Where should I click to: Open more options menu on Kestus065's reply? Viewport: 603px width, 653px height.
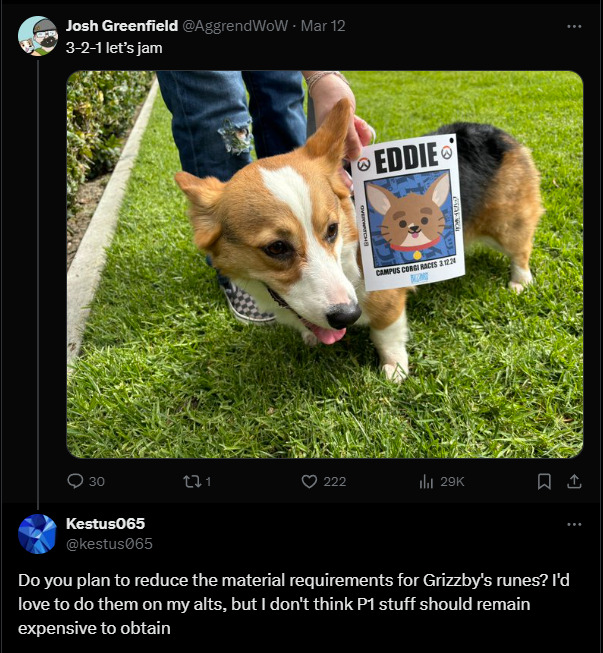pos(574,524)
